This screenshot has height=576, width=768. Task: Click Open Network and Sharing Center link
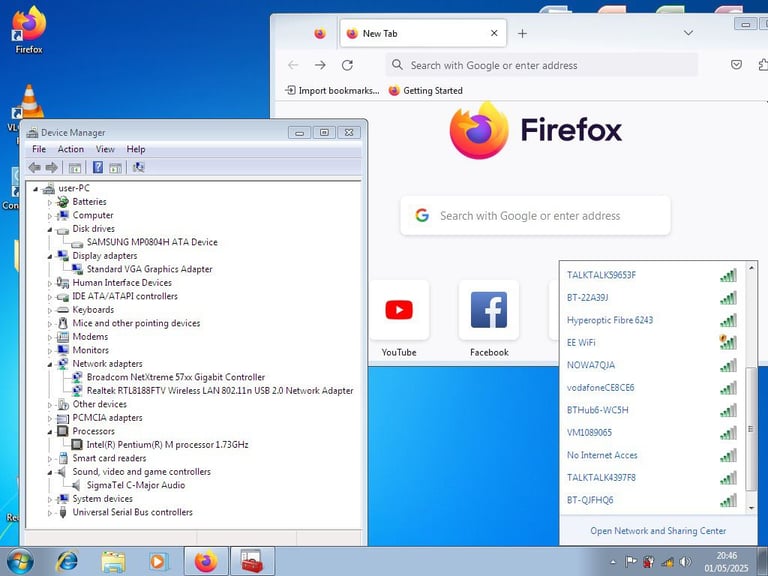click(x=658, y=530)
